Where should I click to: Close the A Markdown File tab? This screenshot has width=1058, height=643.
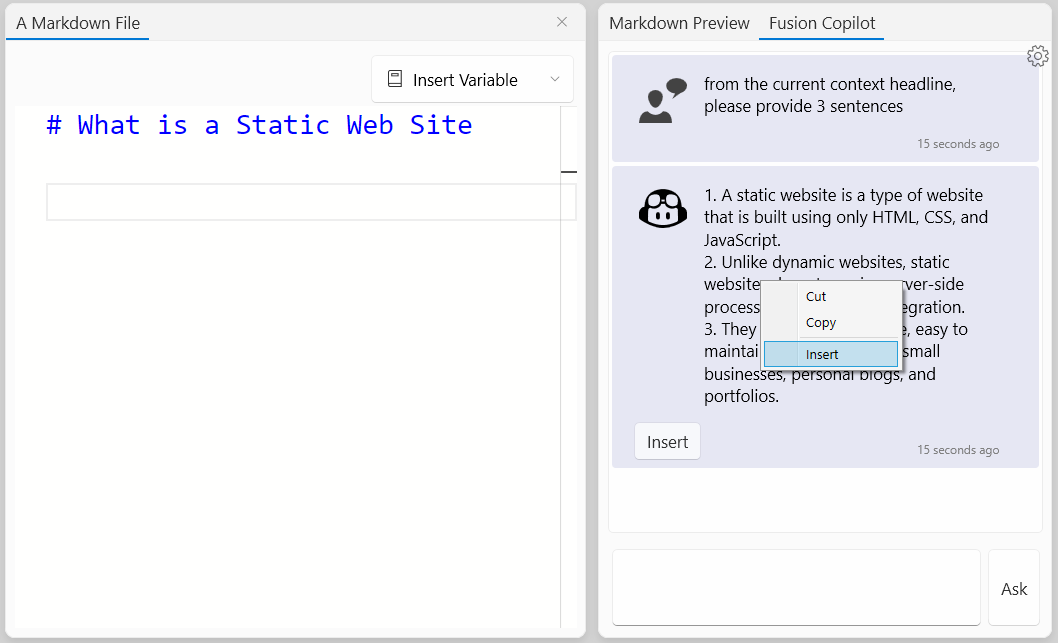562,22
